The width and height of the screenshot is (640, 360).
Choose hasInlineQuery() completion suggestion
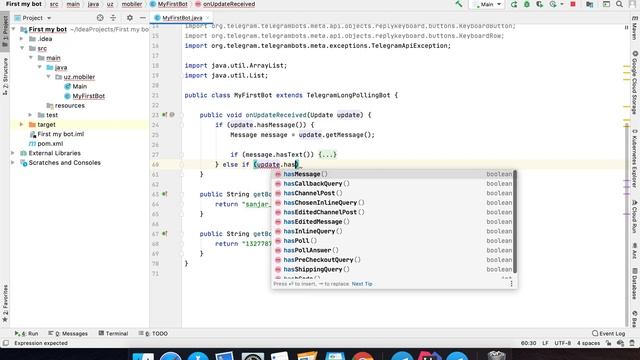[x=393, y=231]
